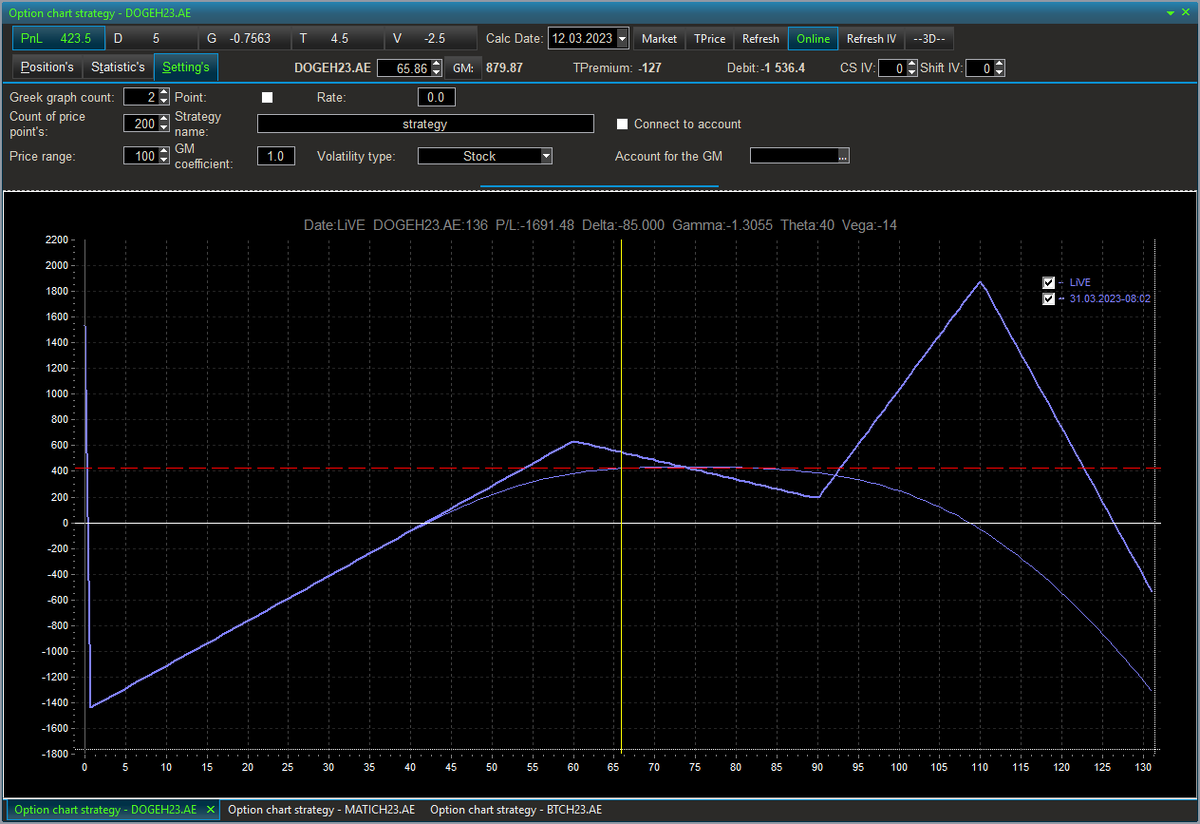Click the Theta indicator T 4.5
The height and width of the screenshot is (824, 1200).
336,38
